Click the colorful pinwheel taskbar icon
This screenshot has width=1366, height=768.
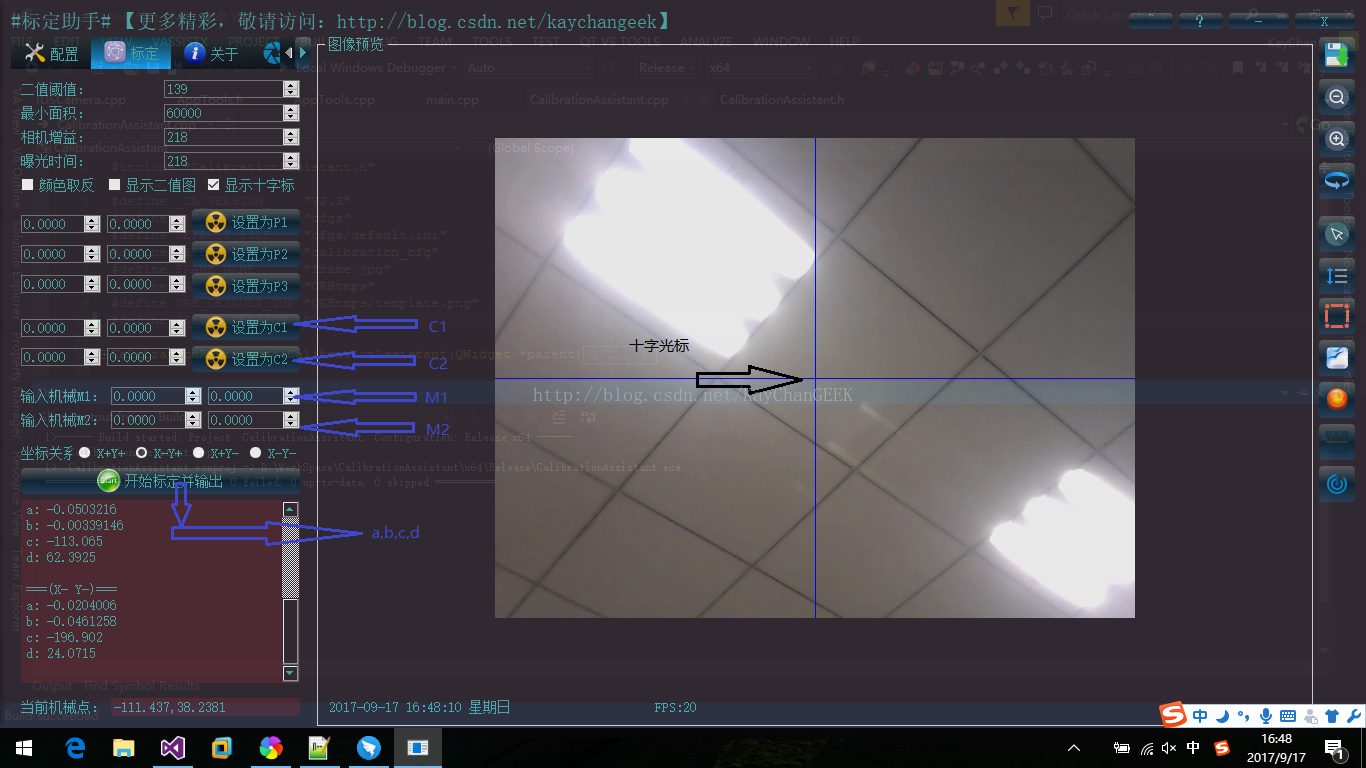click(x=271, y=747)
